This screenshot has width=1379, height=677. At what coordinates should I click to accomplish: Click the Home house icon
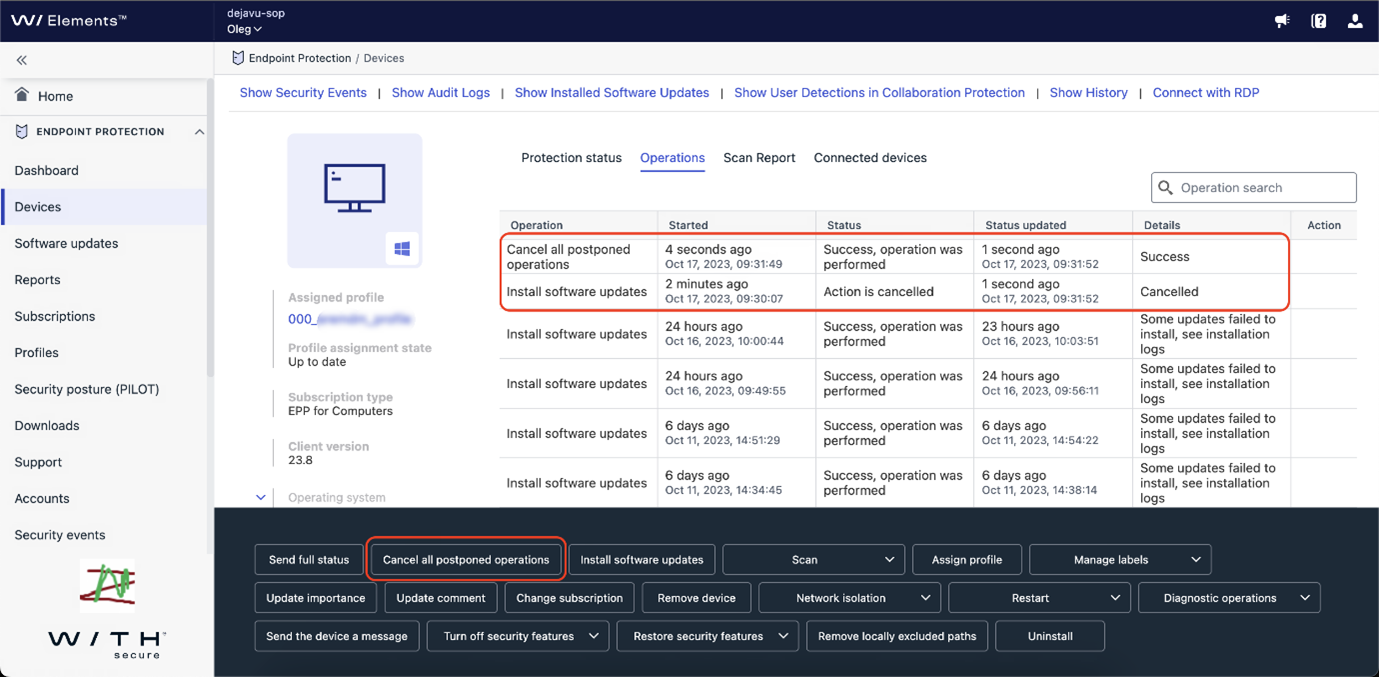22,95
